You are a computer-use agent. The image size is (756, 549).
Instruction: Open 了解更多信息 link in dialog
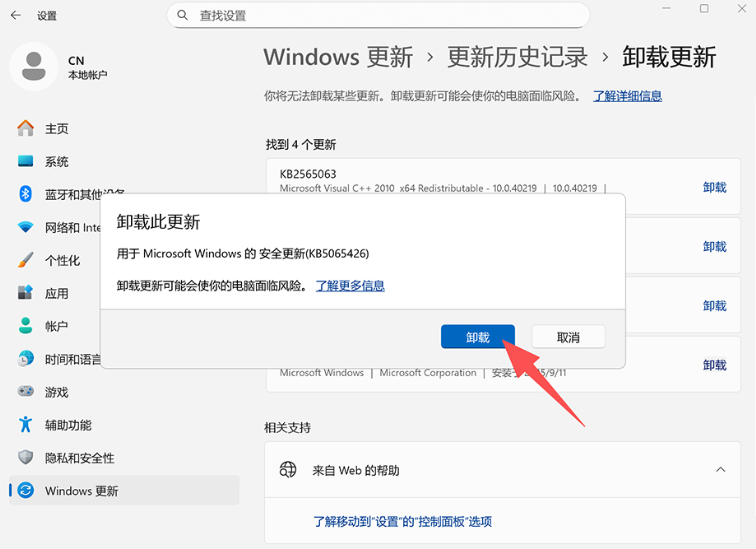pos(350,286)
